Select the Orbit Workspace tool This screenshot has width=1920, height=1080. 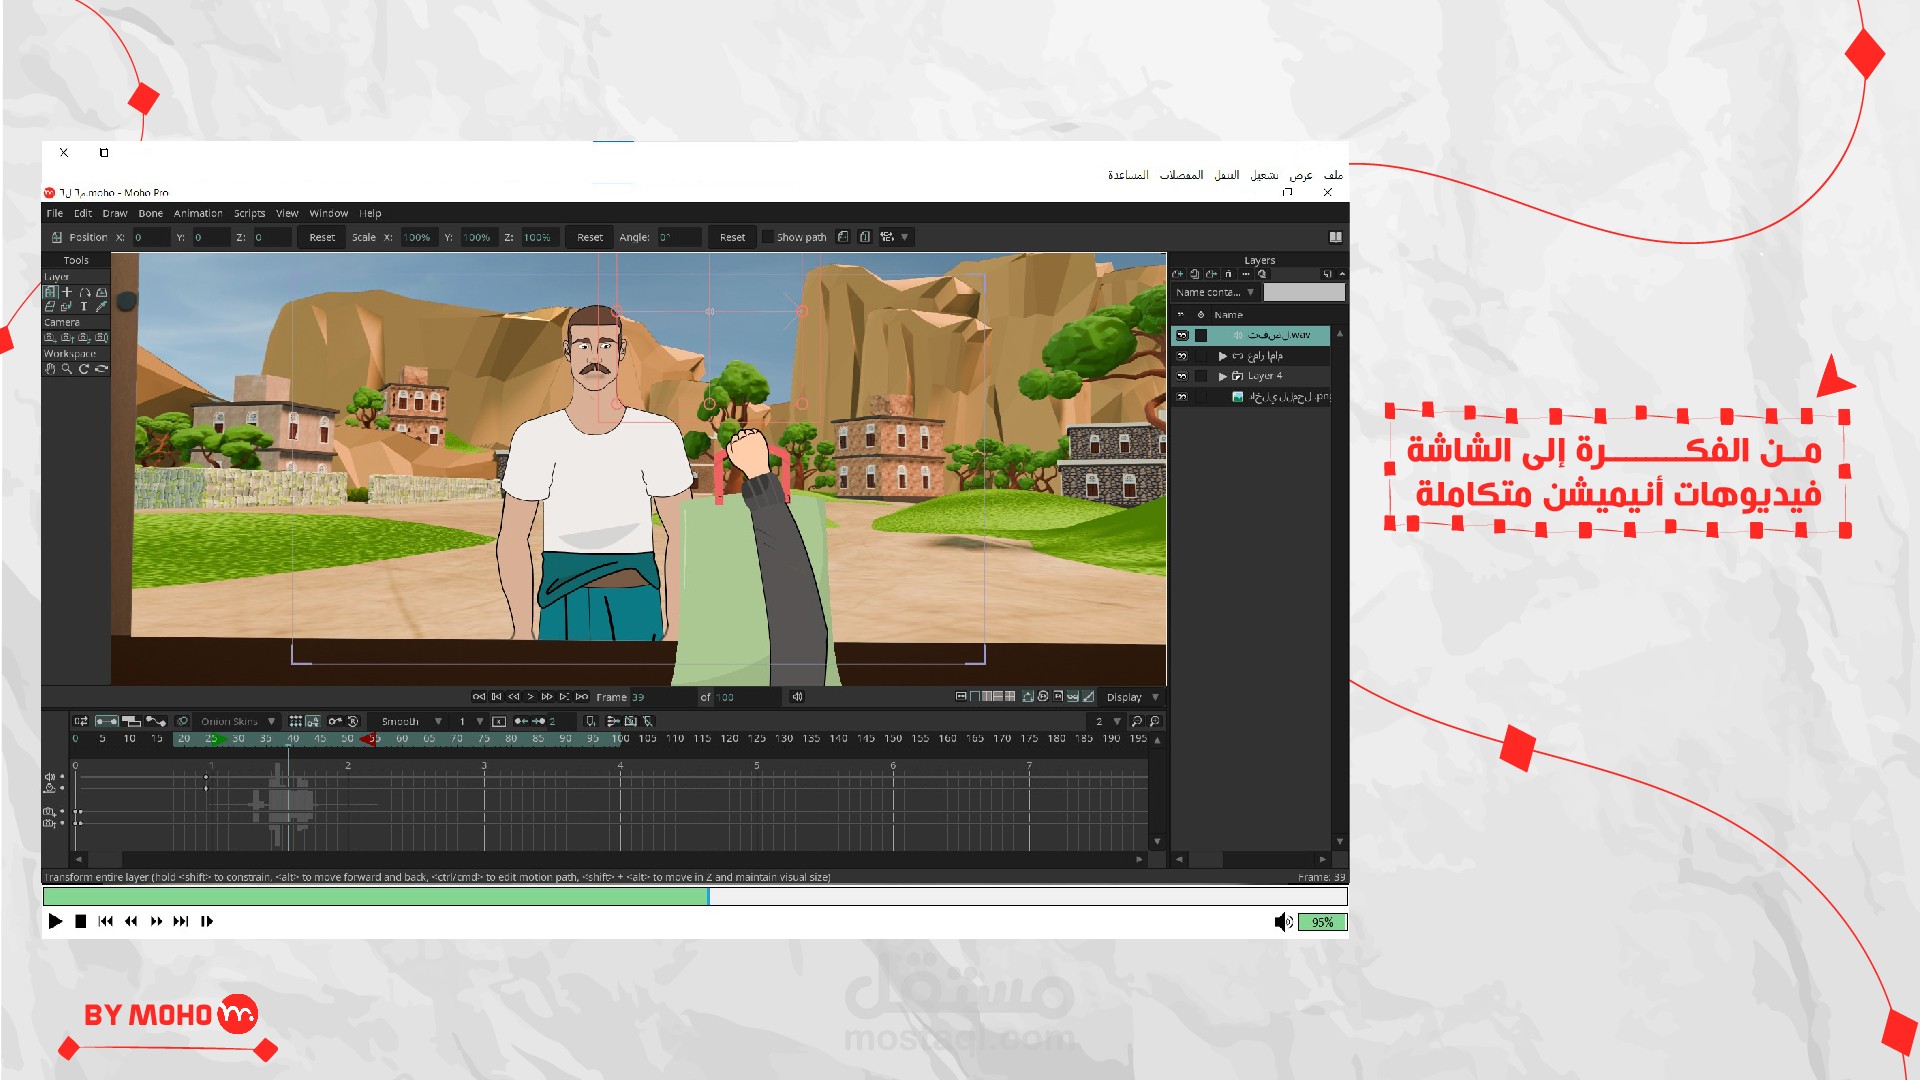pos(101,369)
